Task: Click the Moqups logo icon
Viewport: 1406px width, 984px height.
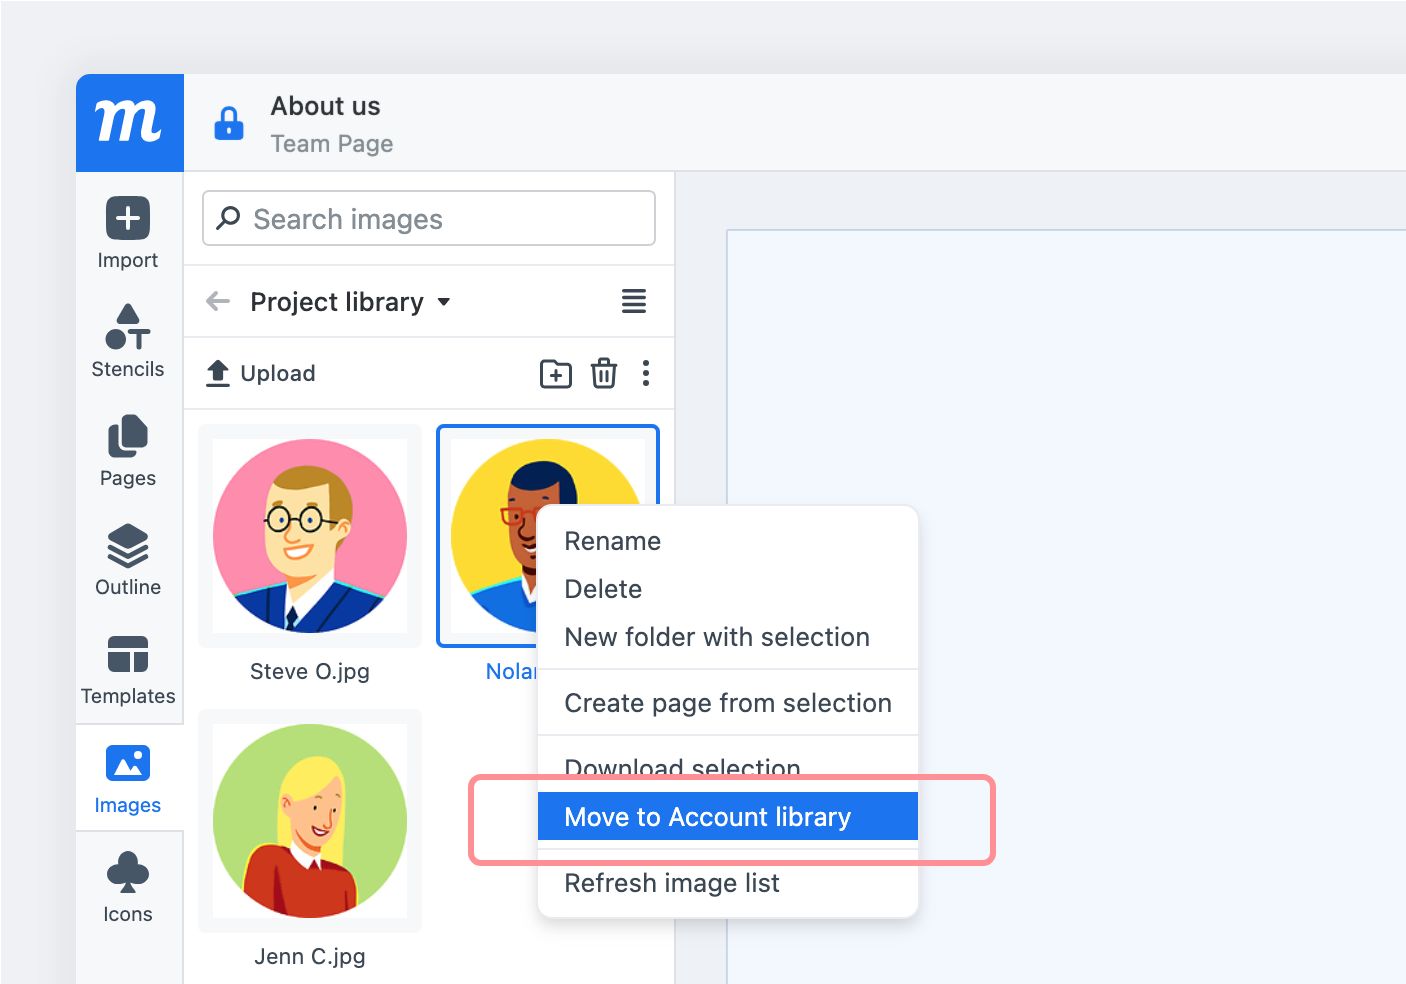Action: tap(129, 122)
